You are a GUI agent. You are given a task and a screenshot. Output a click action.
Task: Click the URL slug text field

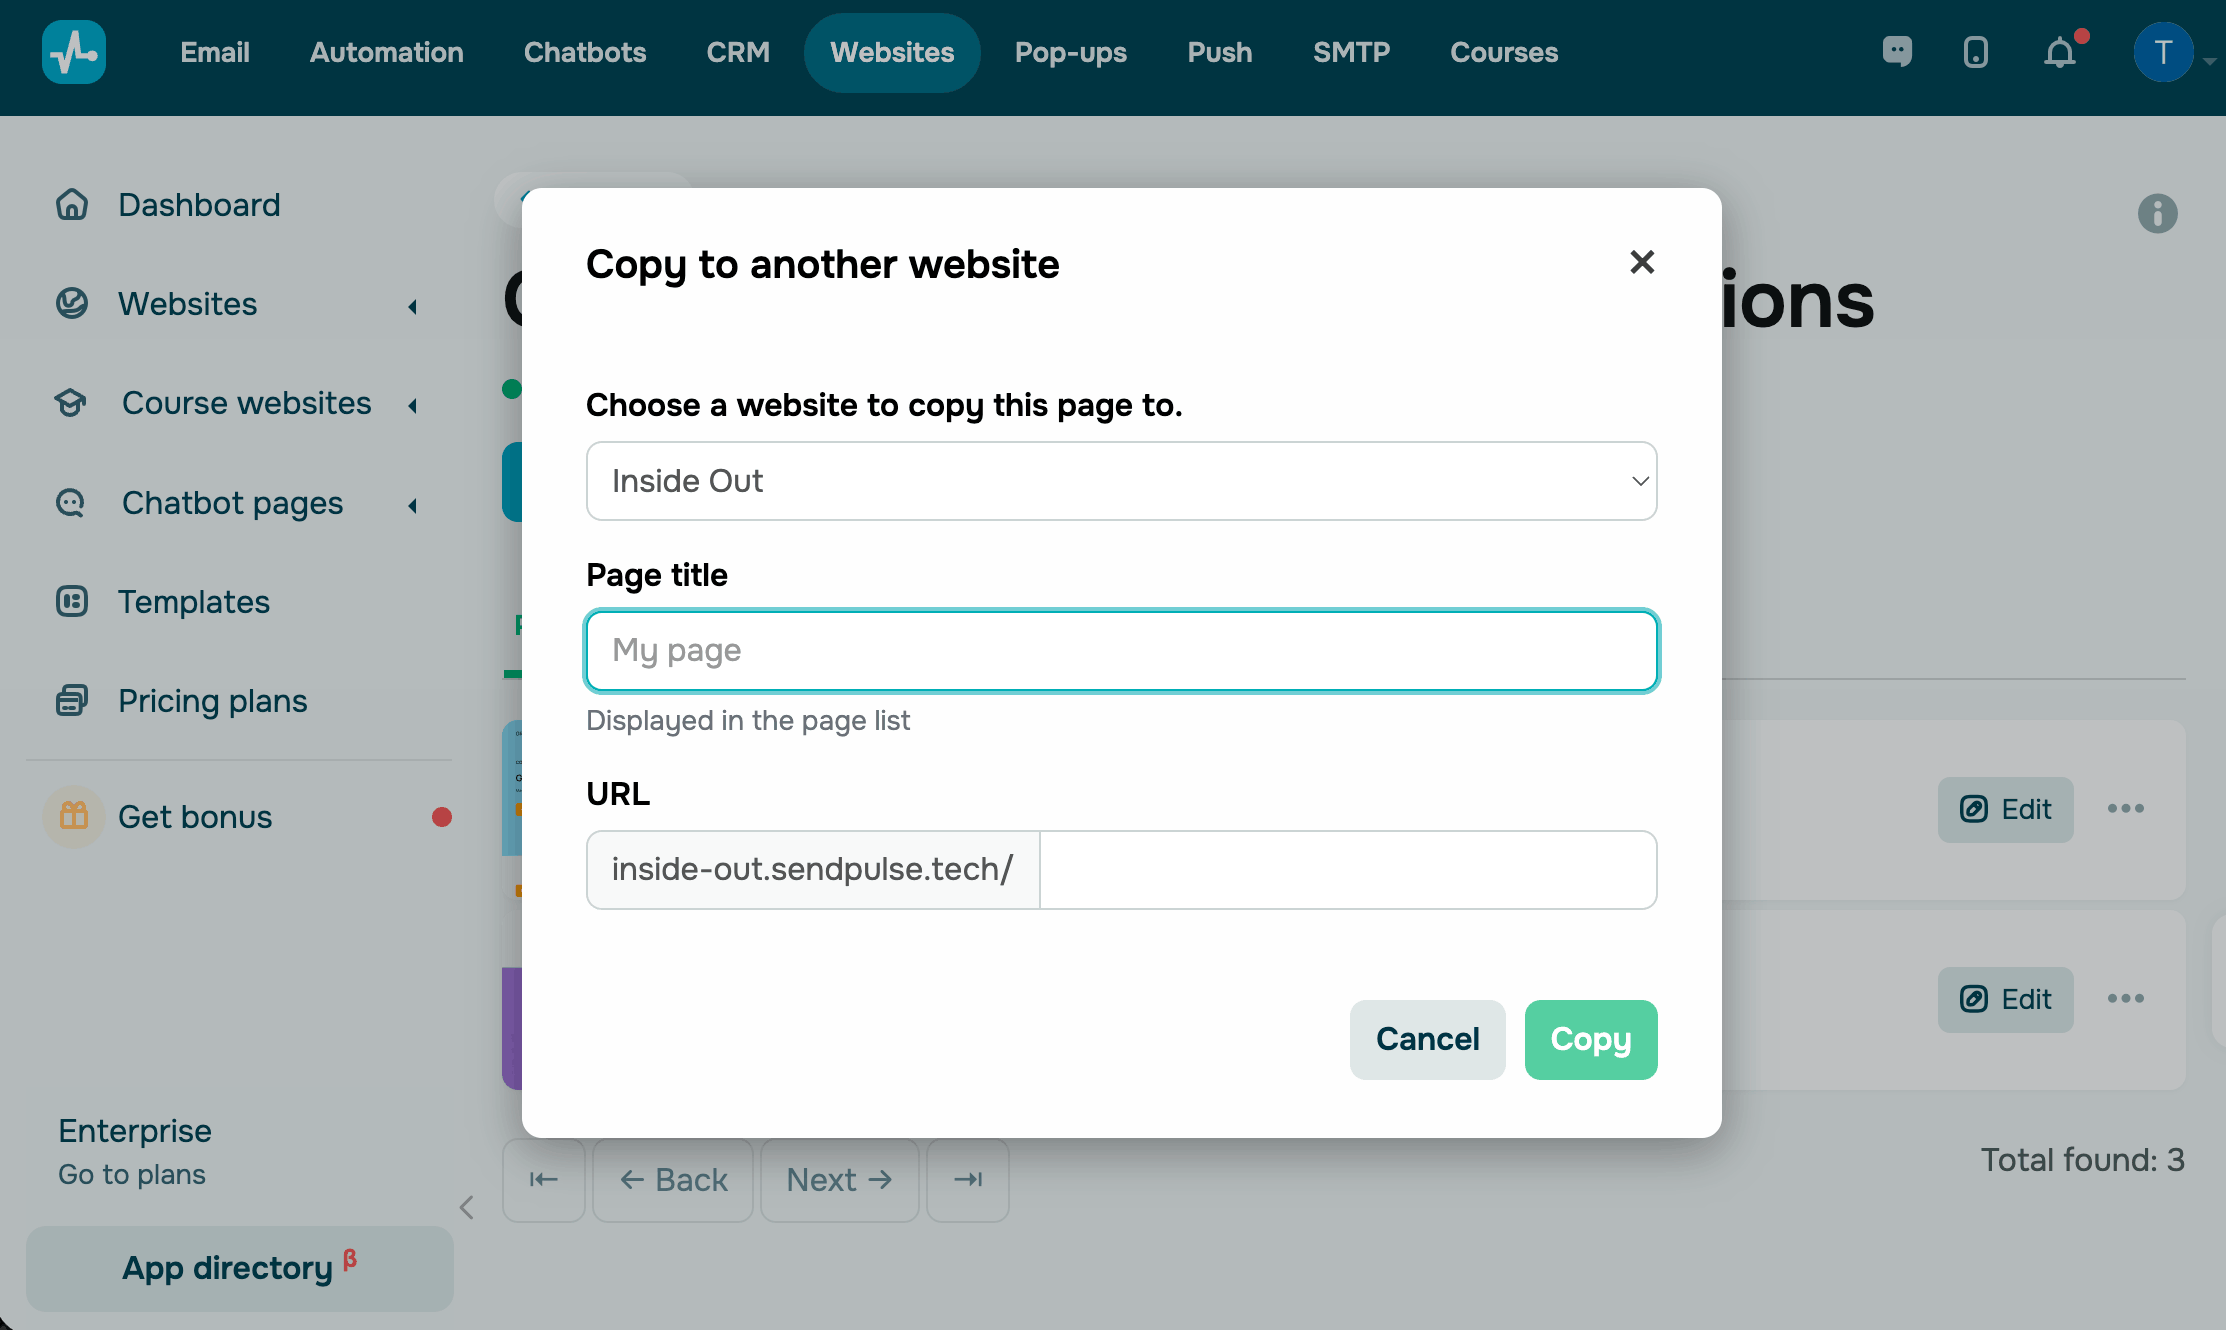pos(1347,870)
